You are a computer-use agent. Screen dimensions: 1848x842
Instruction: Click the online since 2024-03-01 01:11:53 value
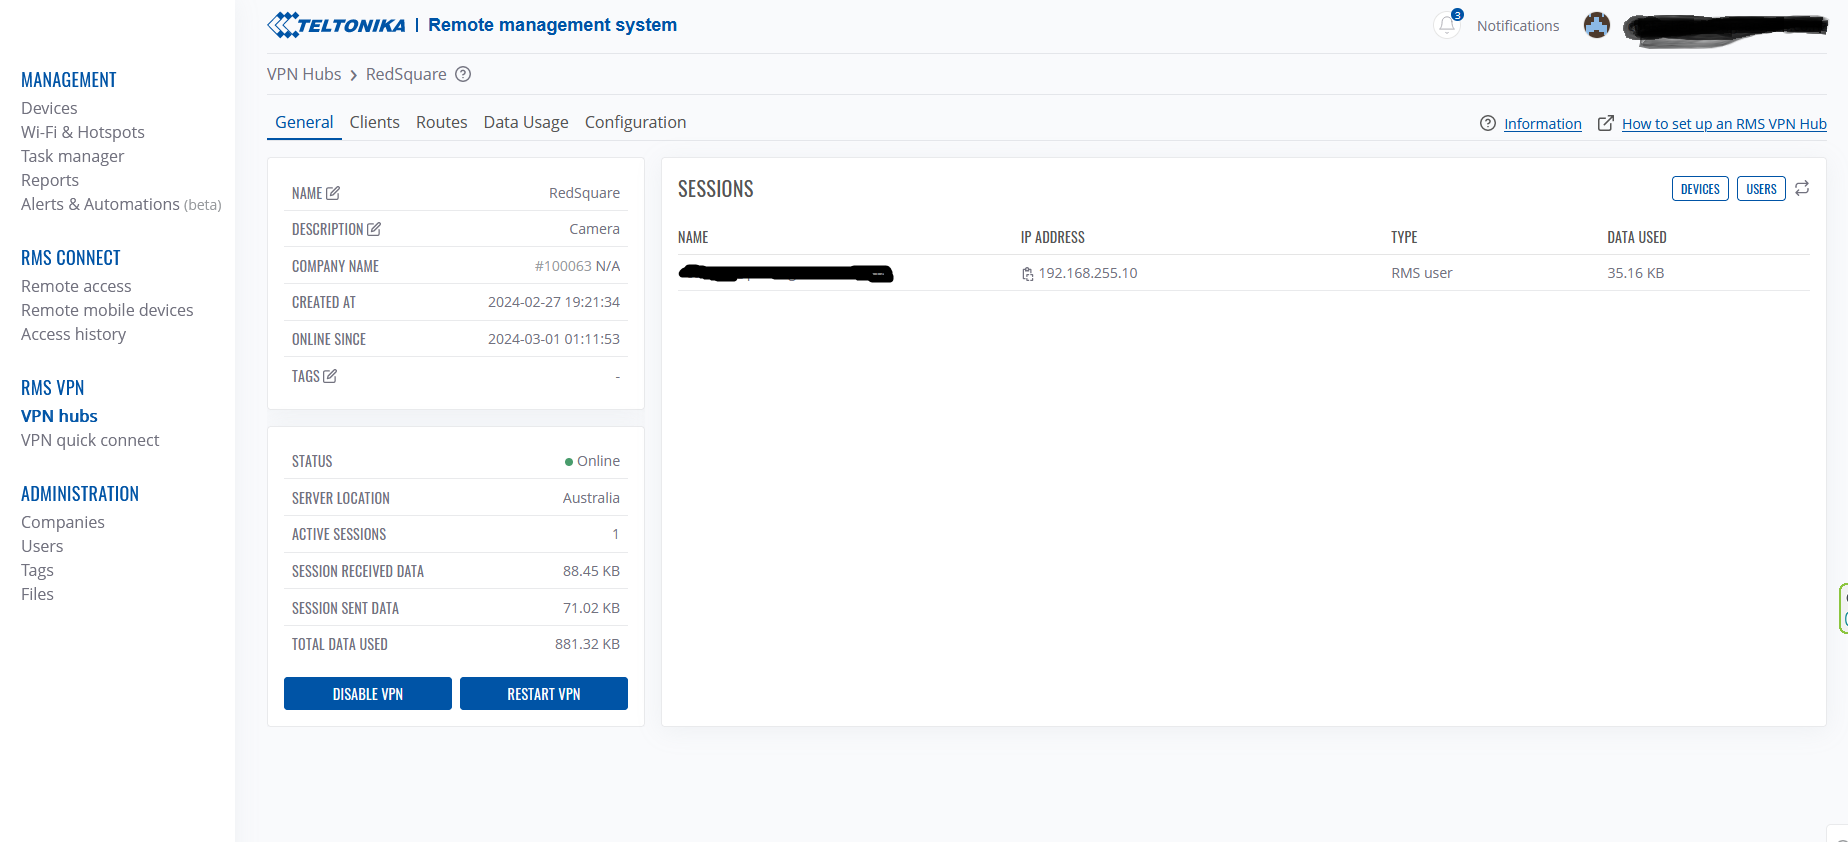(x=554, y=339)
